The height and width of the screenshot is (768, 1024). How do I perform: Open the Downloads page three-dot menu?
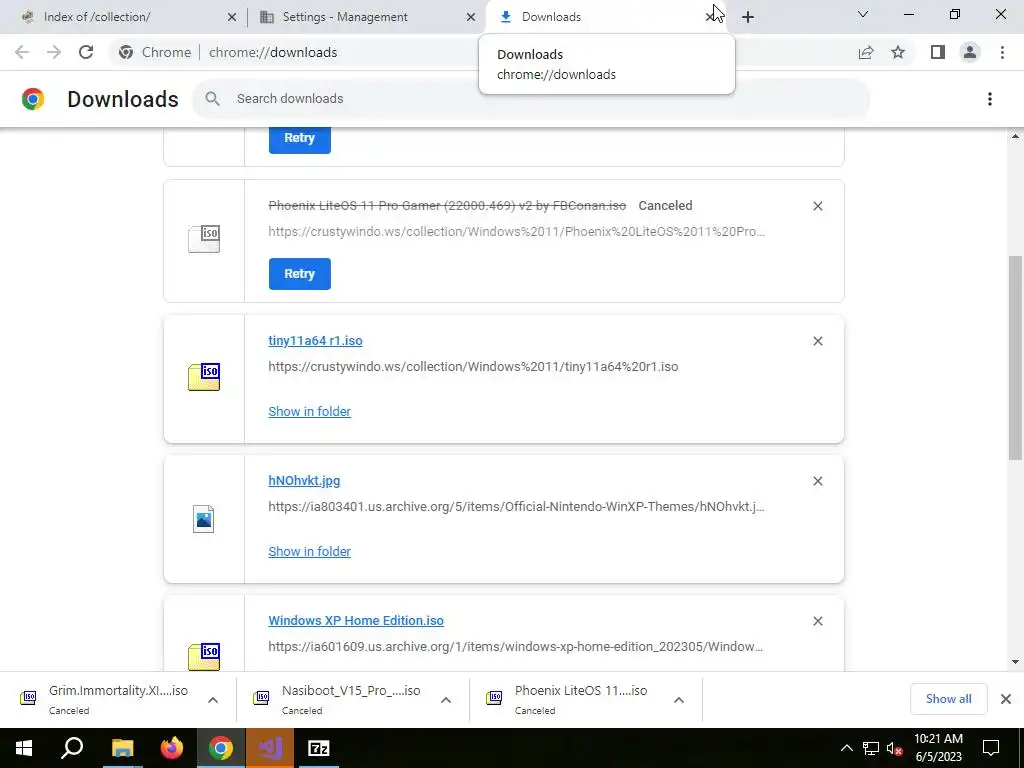click(990, 99)
